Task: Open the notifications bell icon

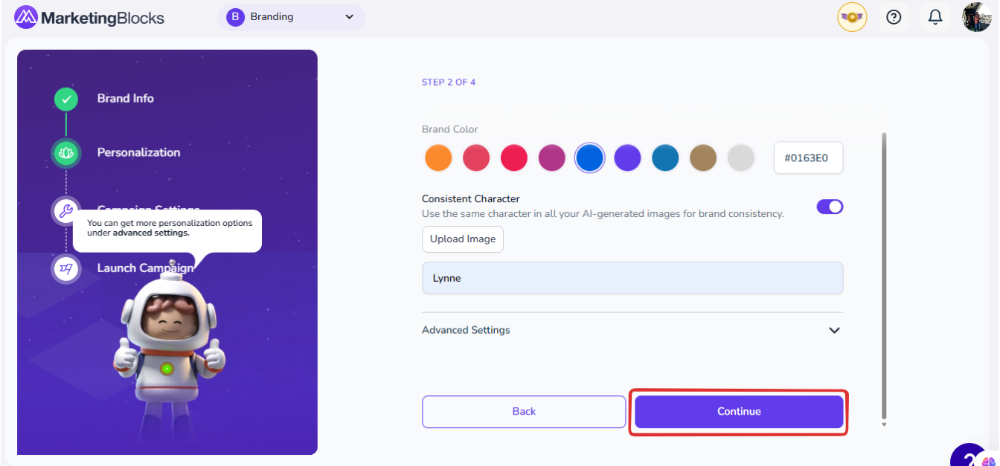Action: (x=935, y=17)
